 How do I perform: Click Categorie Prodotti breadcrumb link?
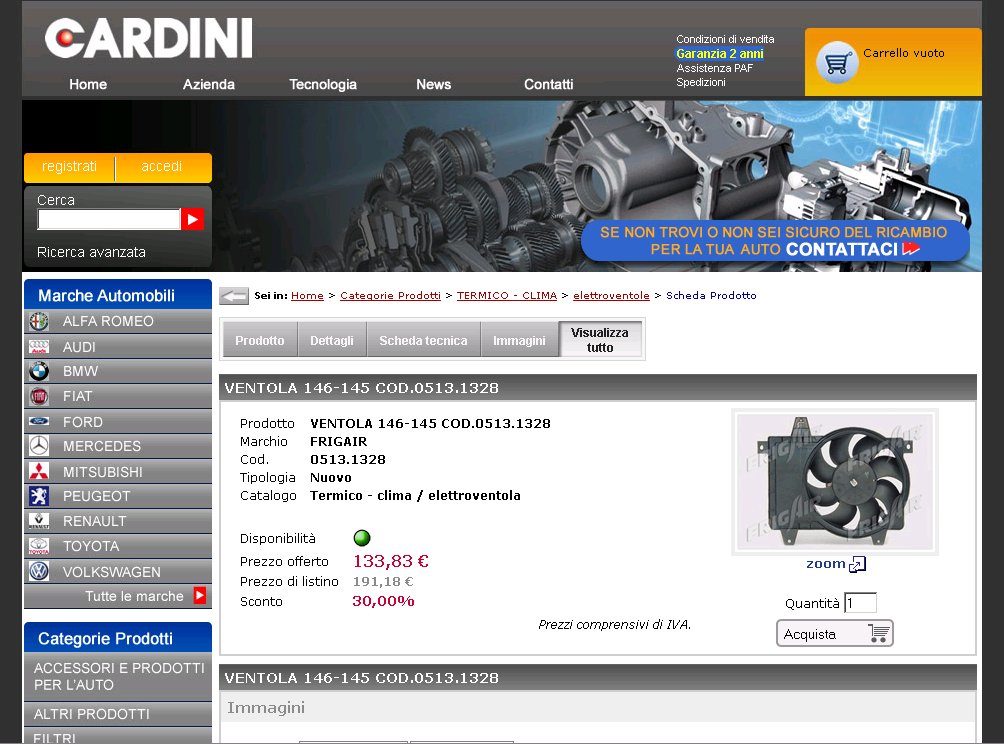click(x=391, y=295)
